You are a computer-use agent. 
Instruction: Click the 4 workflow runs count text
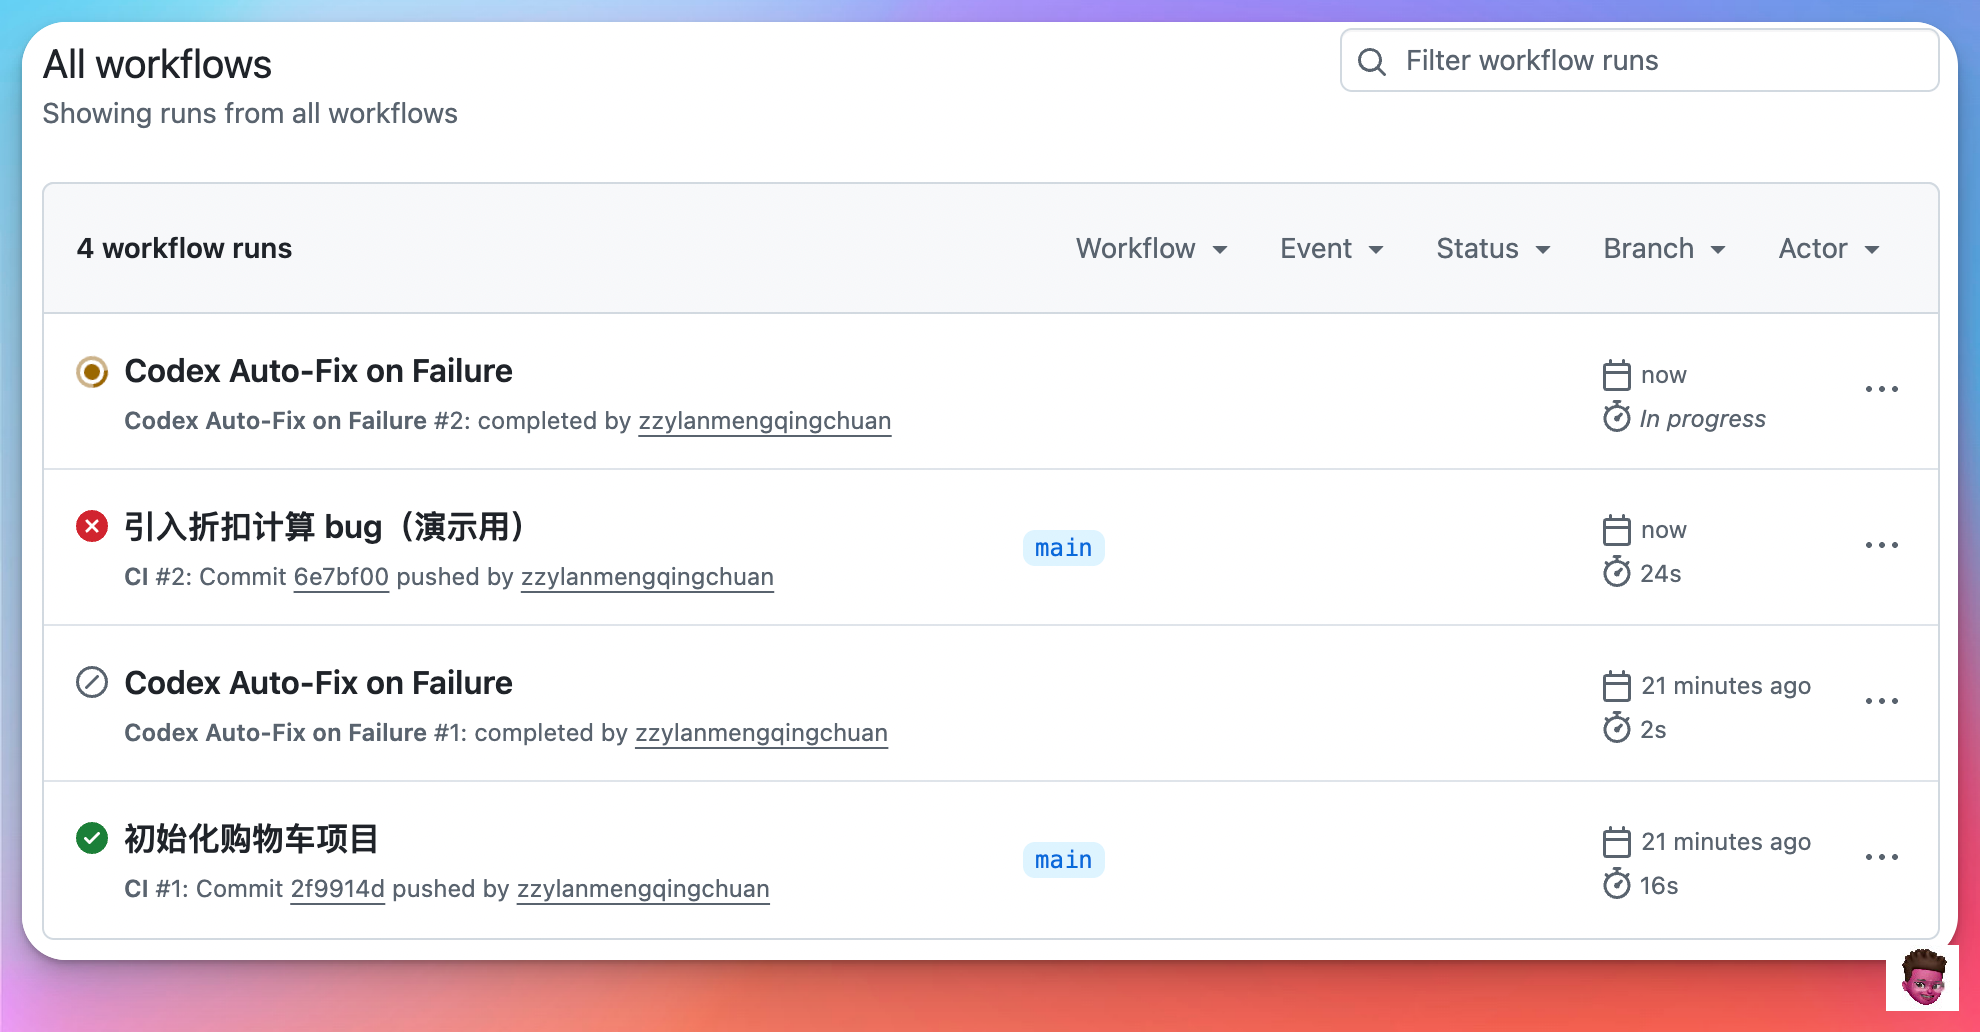184,248
